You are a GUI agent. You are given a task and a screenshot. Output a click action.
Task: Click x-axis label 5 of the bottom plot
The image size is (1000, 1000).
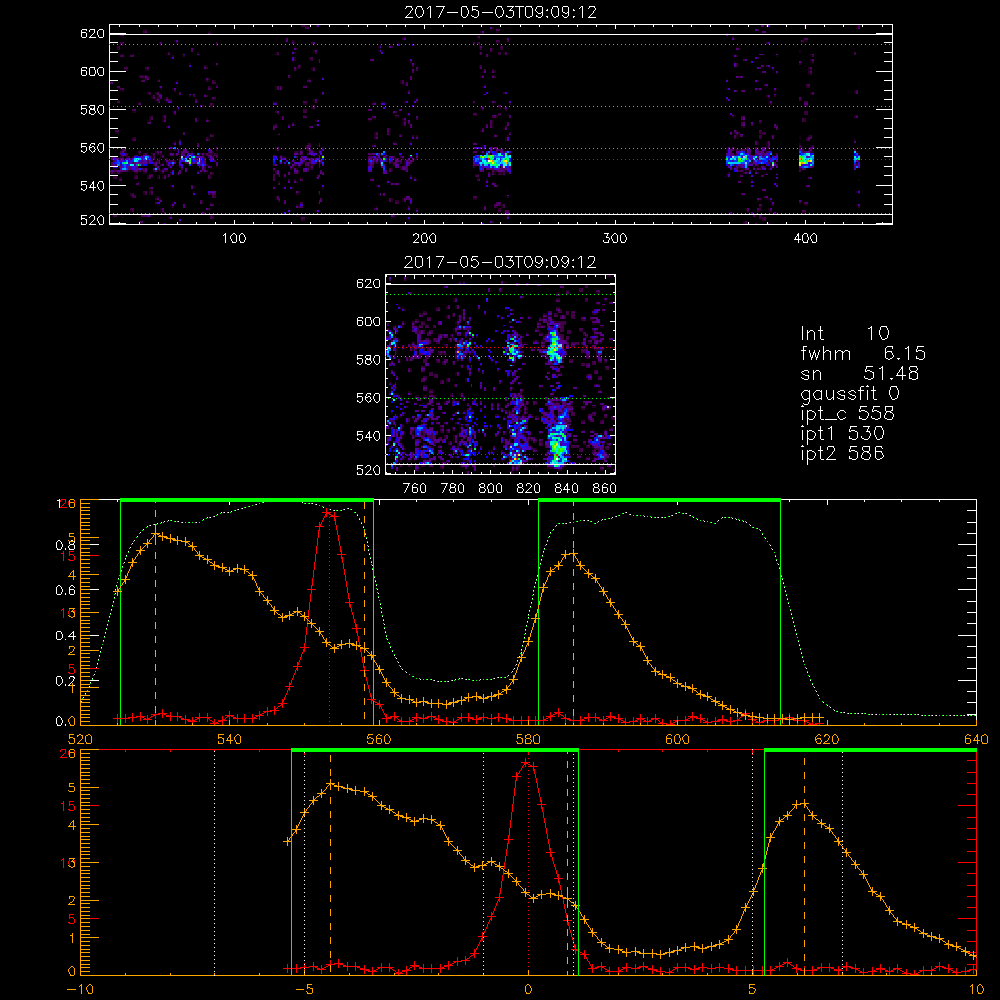click(752, 990)
